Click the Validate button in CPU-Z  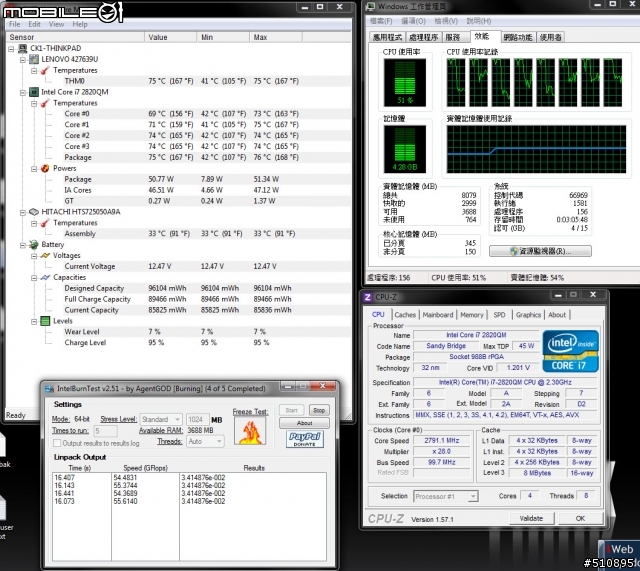pos(531,518)
